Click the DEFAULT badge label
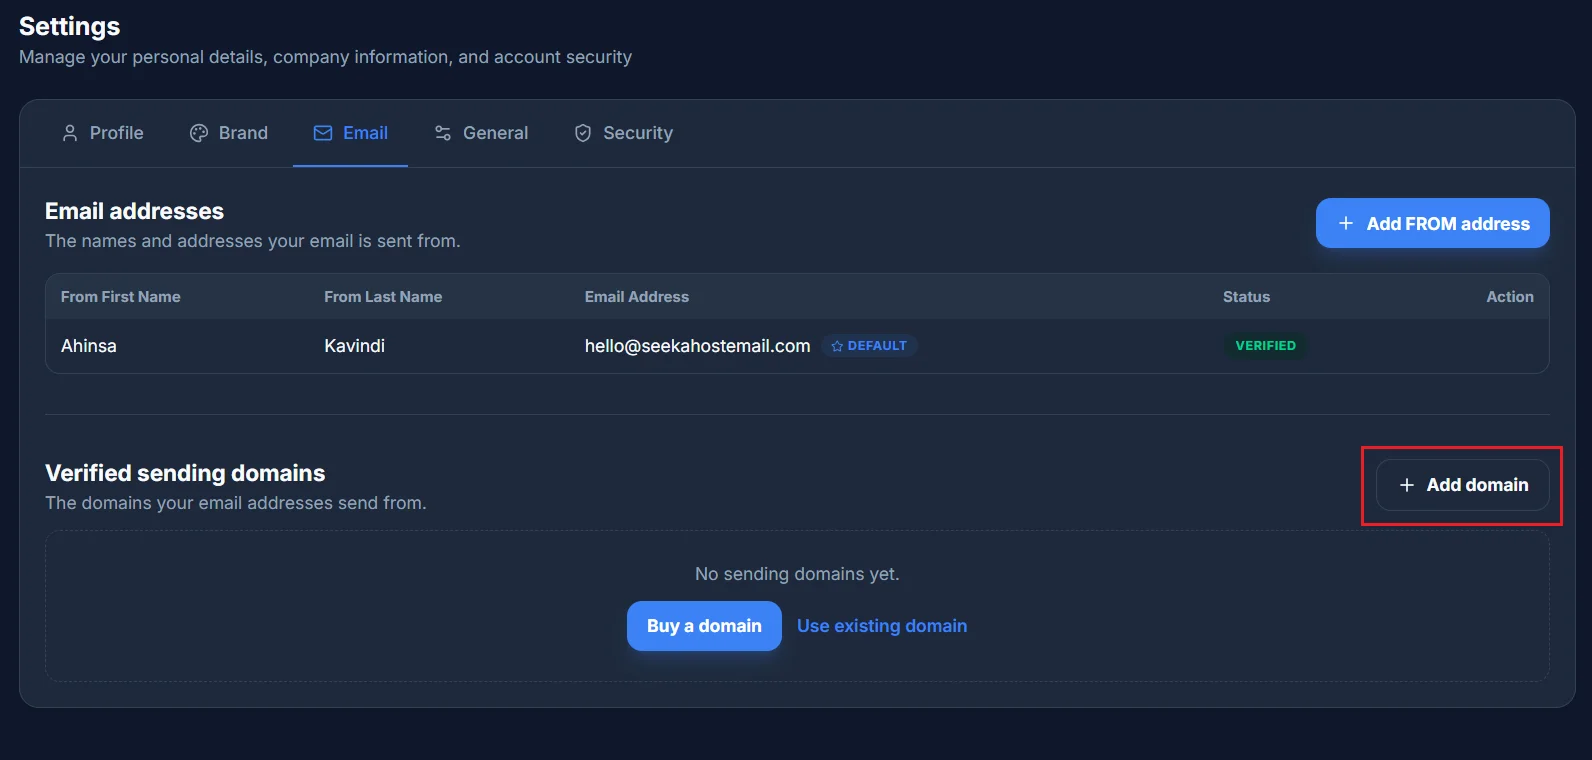Screen dimensions: 1592x760 pos(869,346)
